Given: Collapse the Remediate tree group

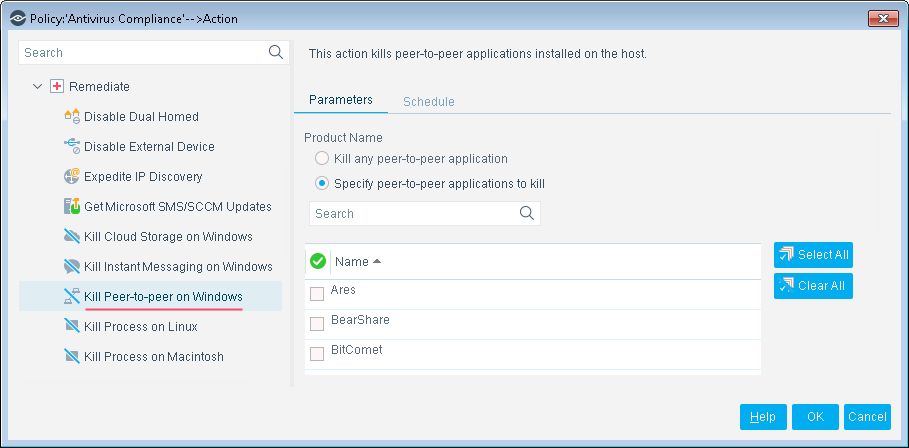Looking at the screenshot, I should click(x=38, y=86).
